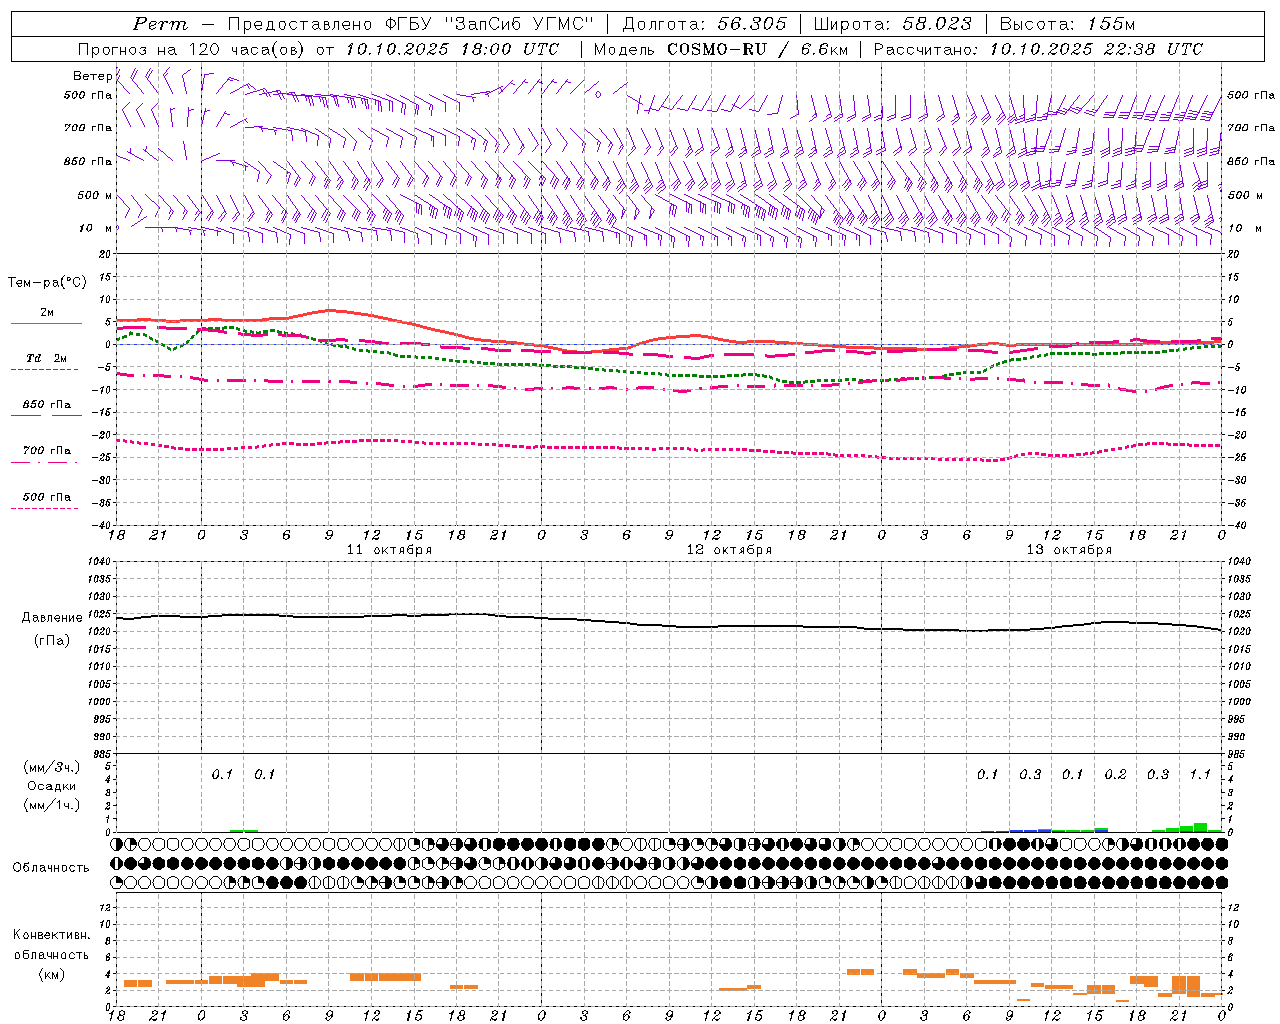Screen dimensions: 1280x1024
Task: Click the "Широта: 58.023" latitude value
Action: (892, 24)
